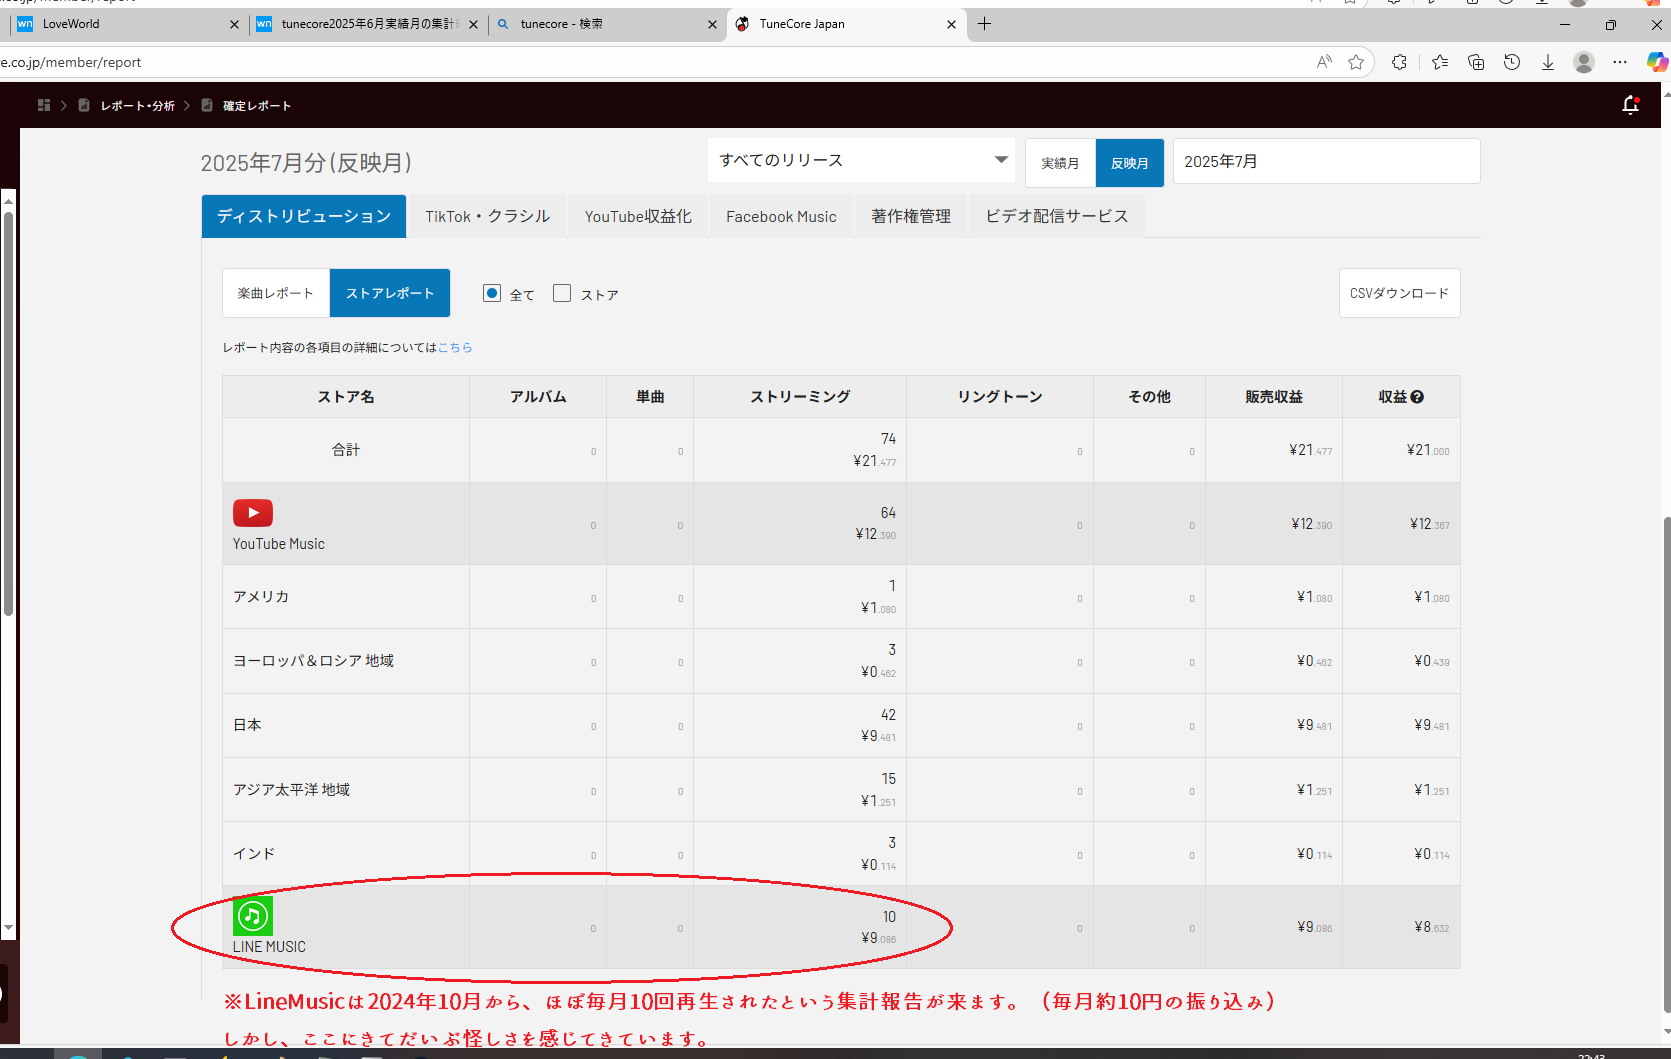Open browser downloads icon
Viewport: 1671px width, 1059px height.
1547,62
